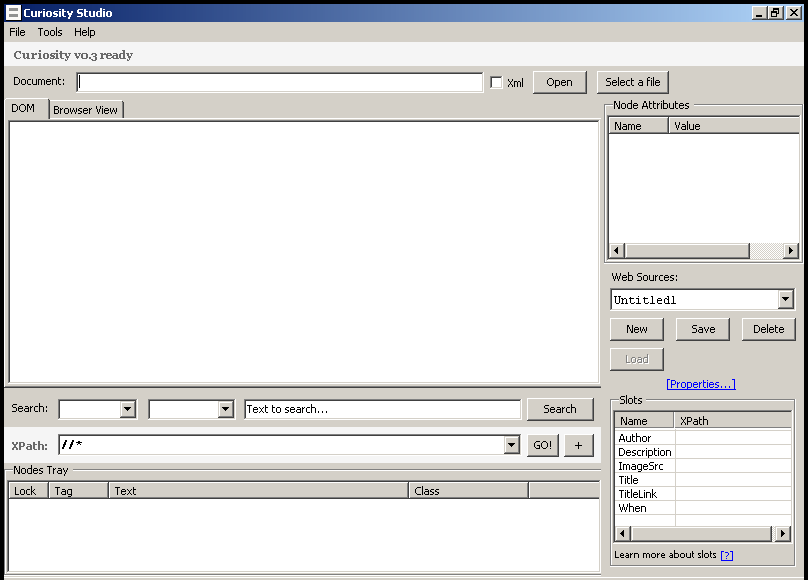Click the Document path input field

point(280,82)
